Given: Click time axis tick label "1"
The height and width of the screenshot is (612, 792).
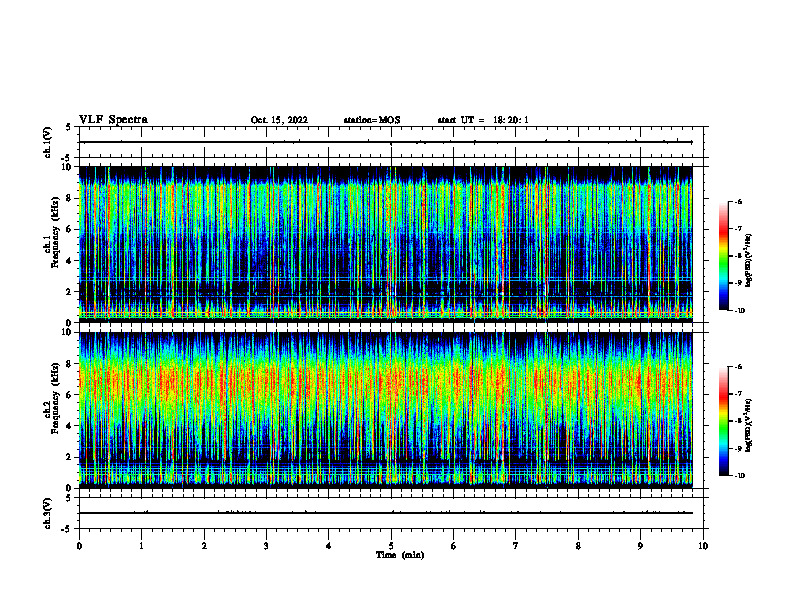Looking at the screenshot, I should point(141,546).
